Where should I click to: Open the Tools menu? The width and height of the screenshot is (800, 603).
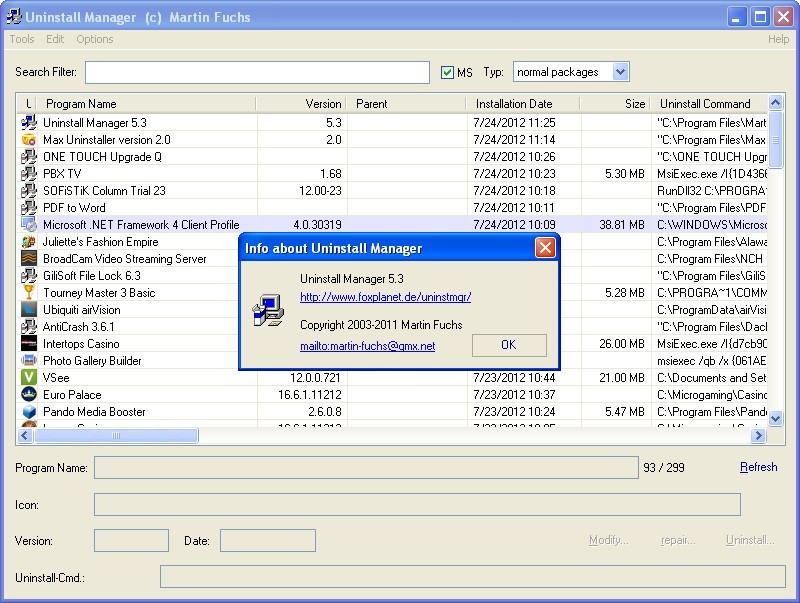click(22, 39)
